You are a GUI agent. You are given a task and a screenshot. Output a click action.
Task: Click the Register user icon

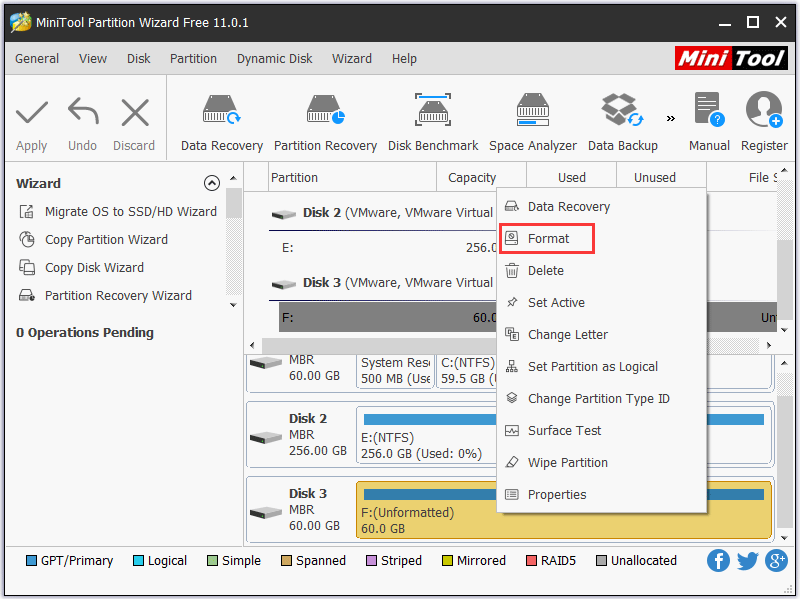764,110
